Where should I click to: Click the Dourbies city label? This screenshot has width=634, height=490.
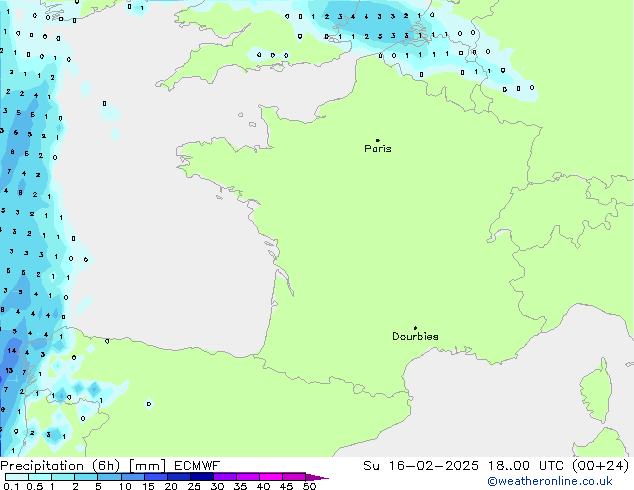coord(415,336)
